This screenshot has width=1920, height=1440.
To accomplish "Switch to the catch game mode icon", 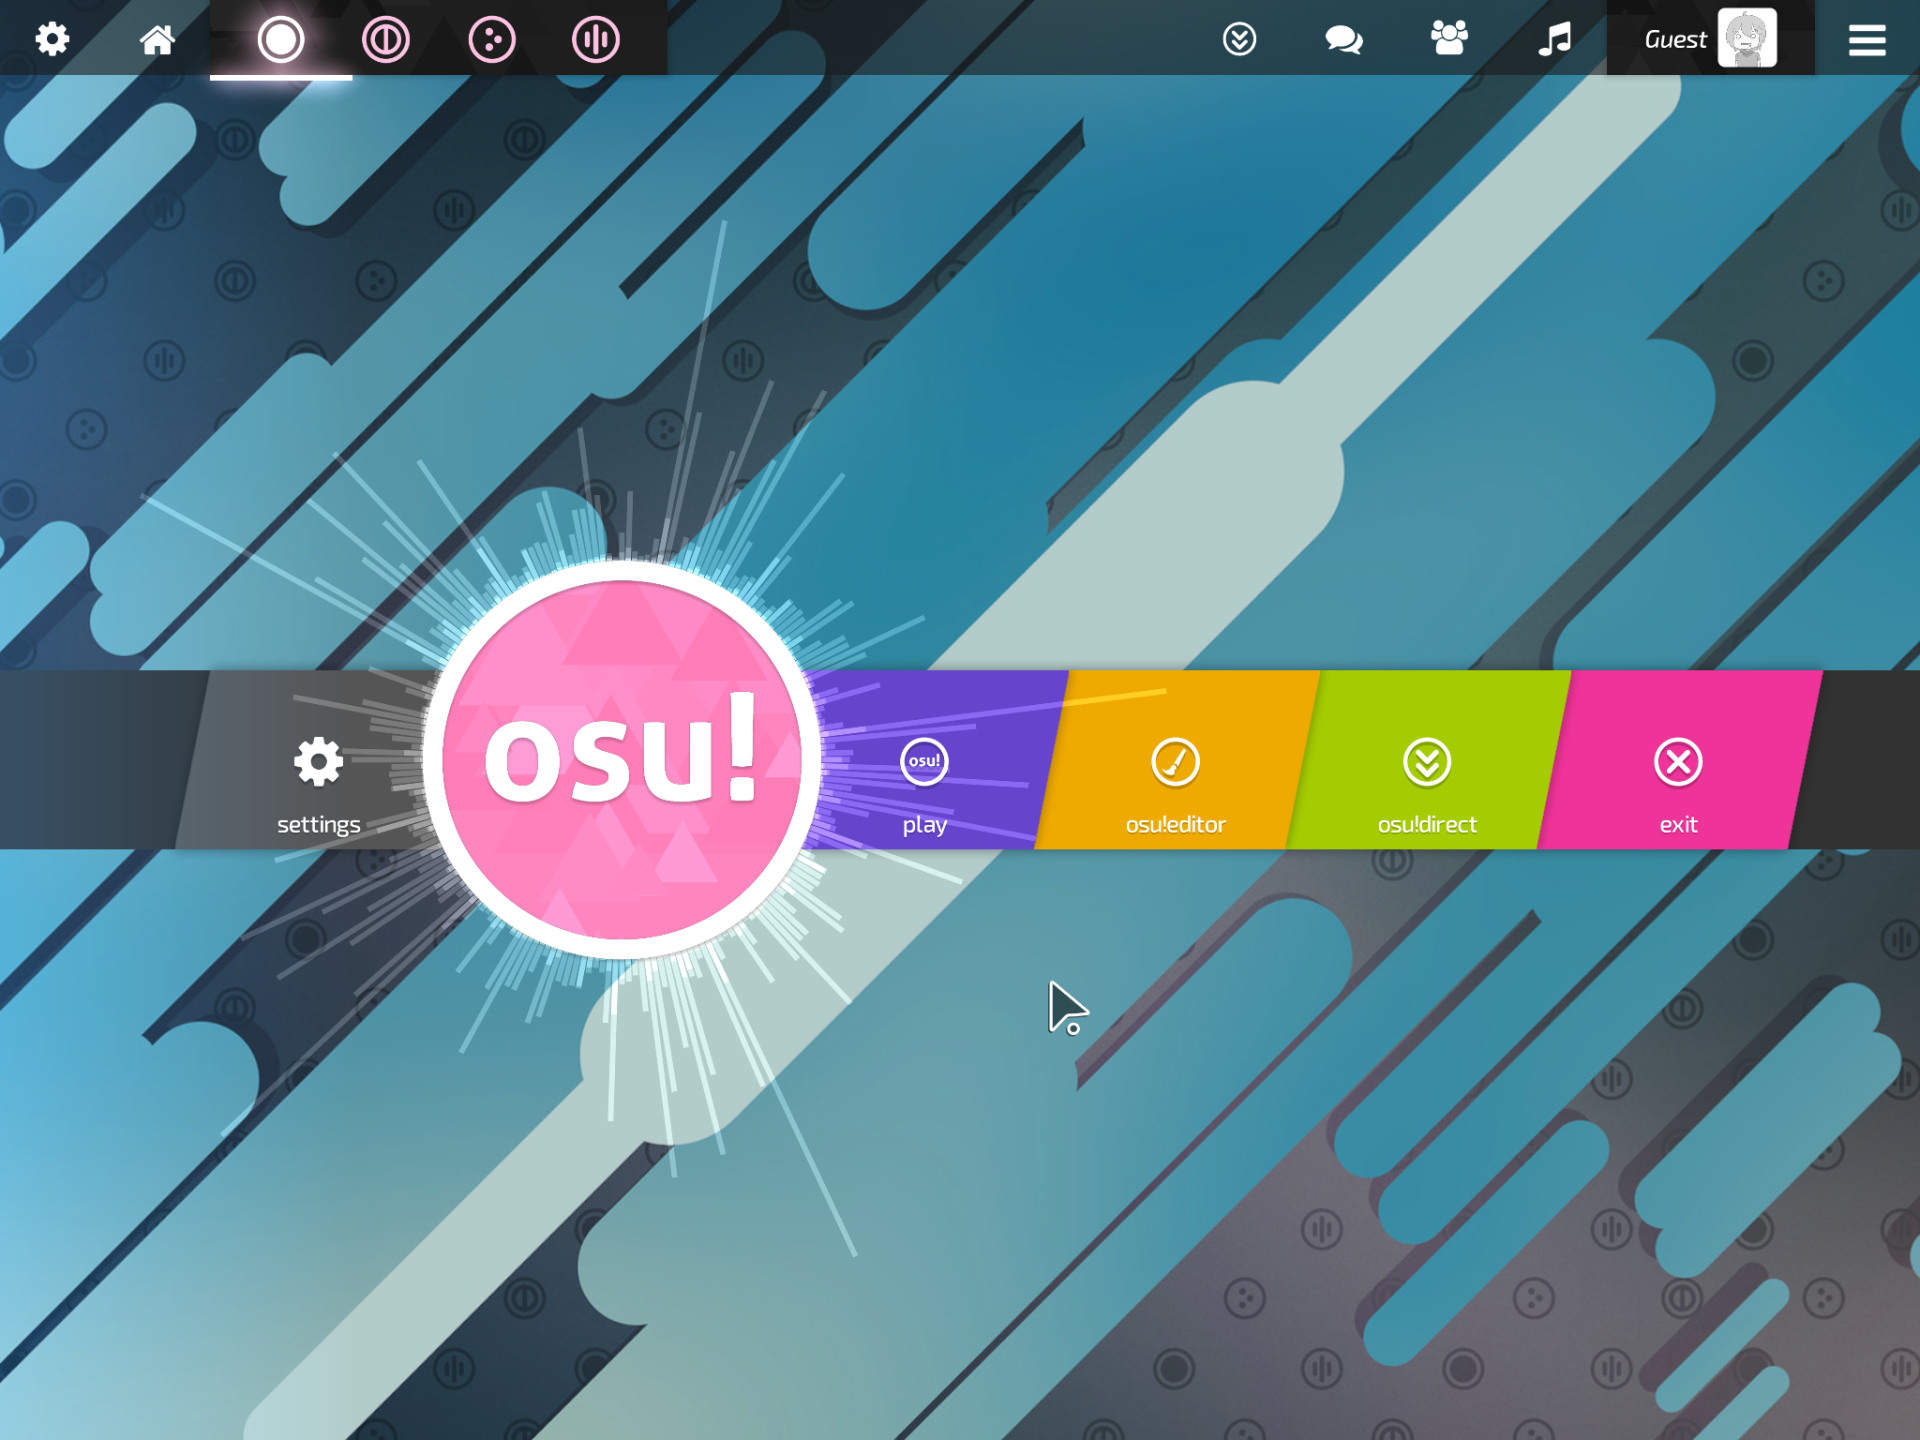I will (x=491, y=39).
